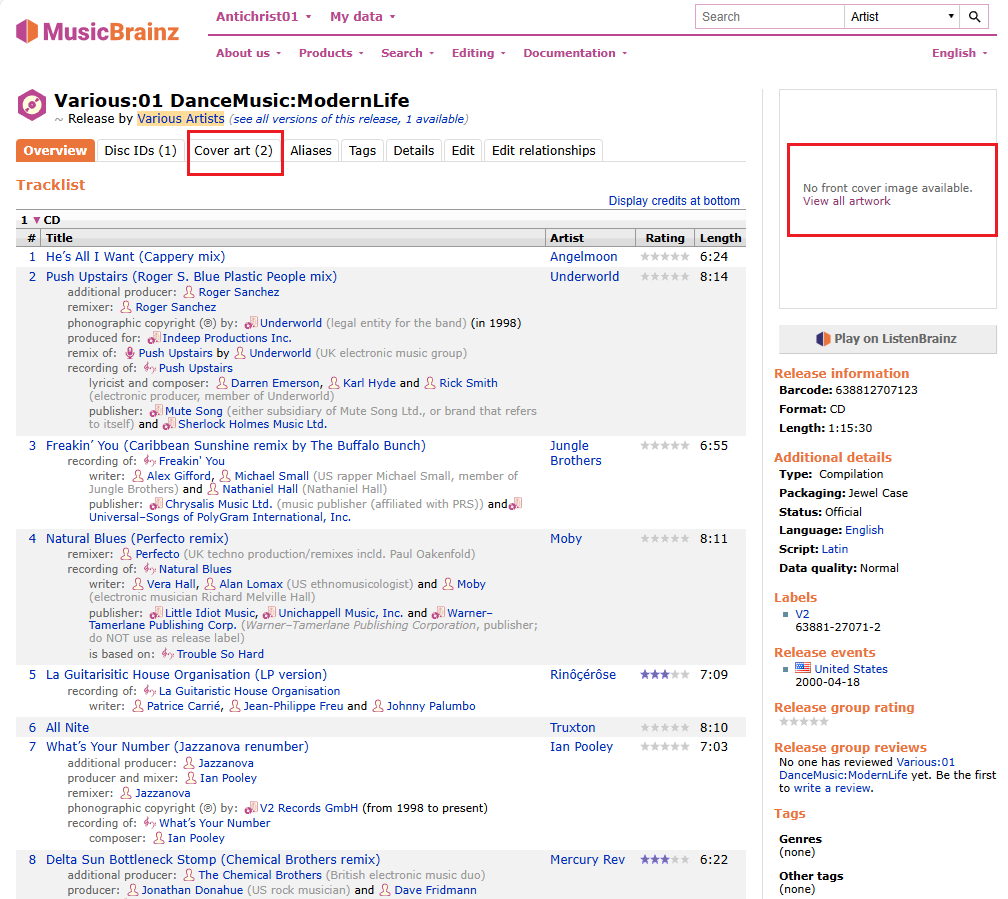Open the Antichrist01 account dropdown
The image size is (1008, 899).
tap(264, 17)
